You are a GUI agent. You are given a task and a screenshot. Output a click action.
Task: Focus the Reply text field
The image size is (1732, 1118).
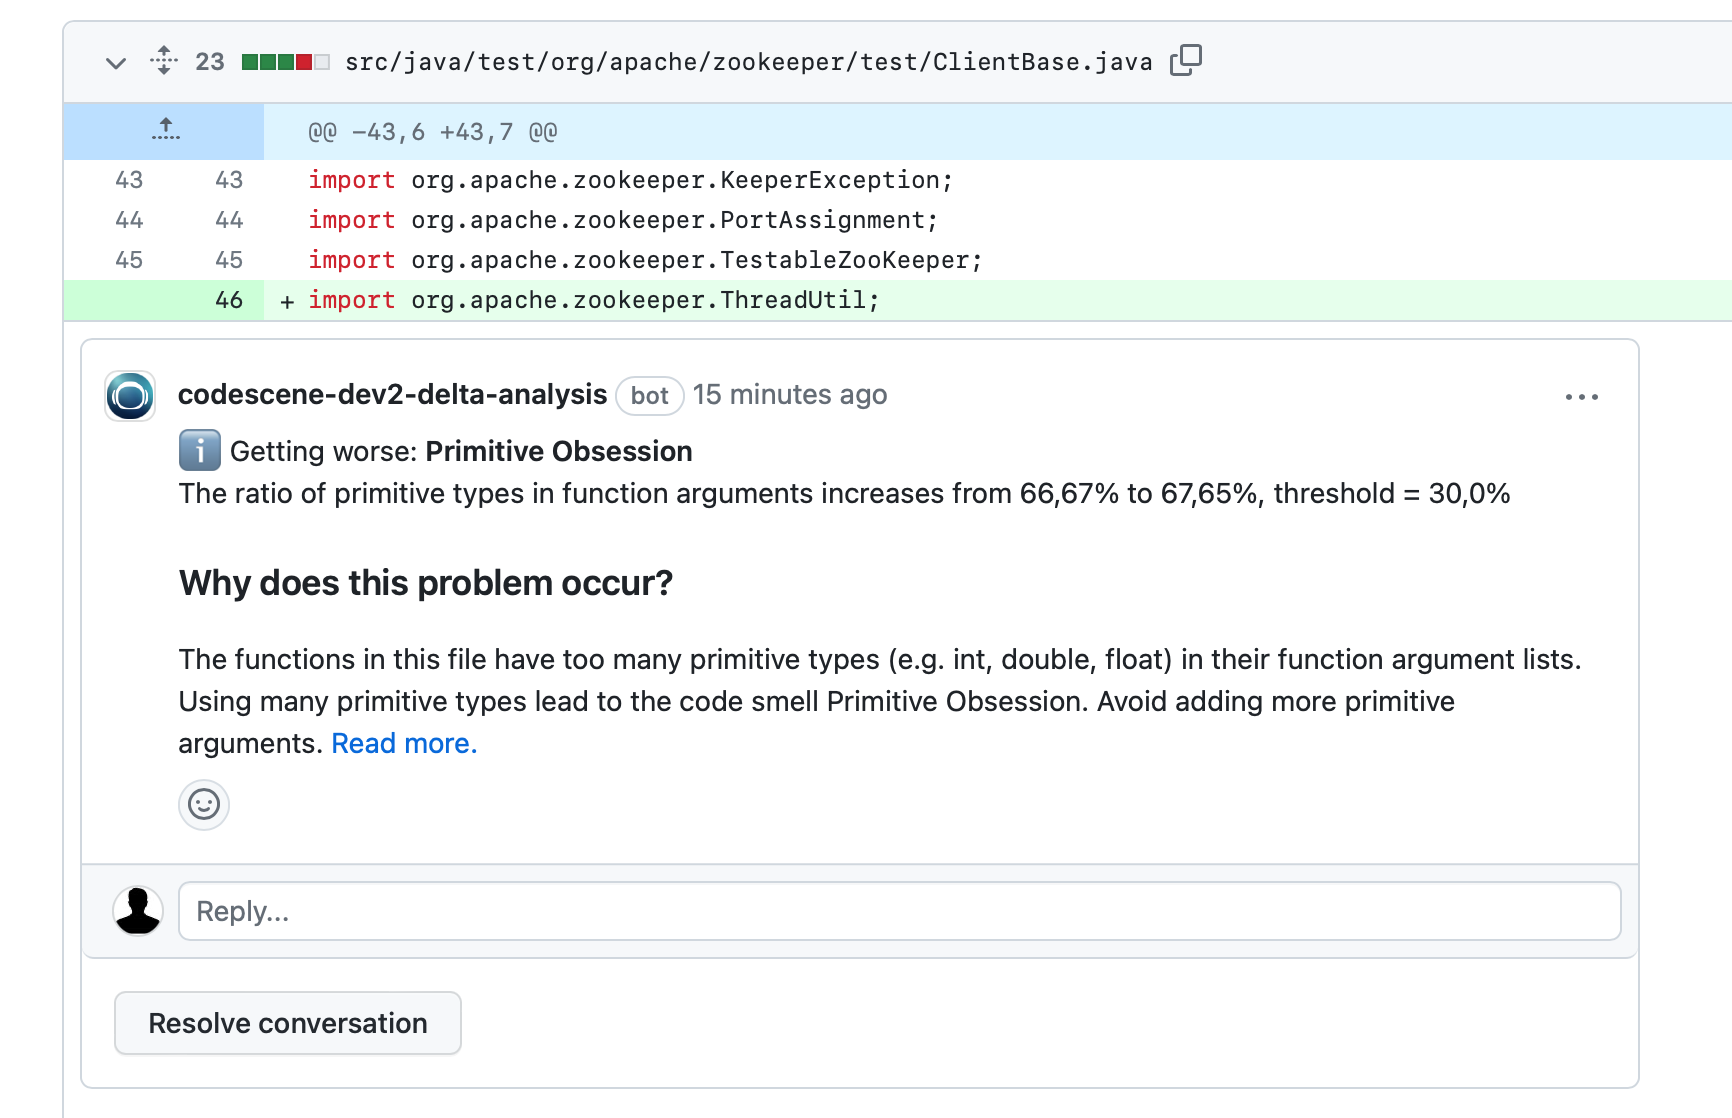[x=898, y=911]
